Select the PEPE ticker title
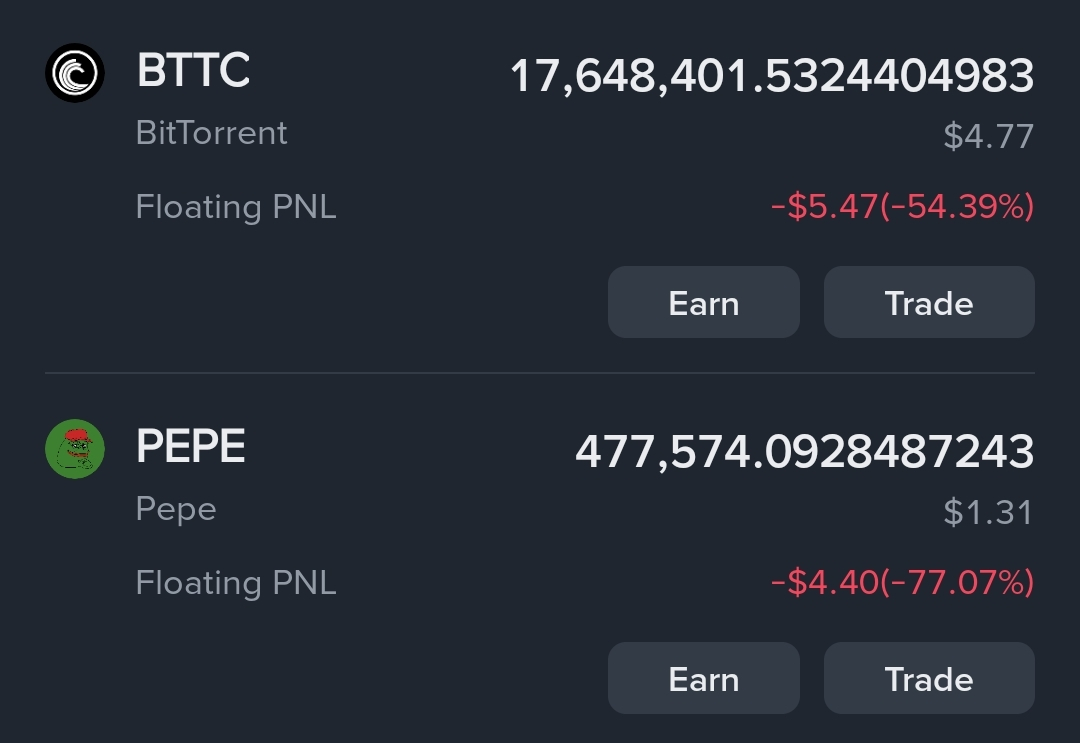This screenshot has height=743, width=1080. [x=190, y=446]
